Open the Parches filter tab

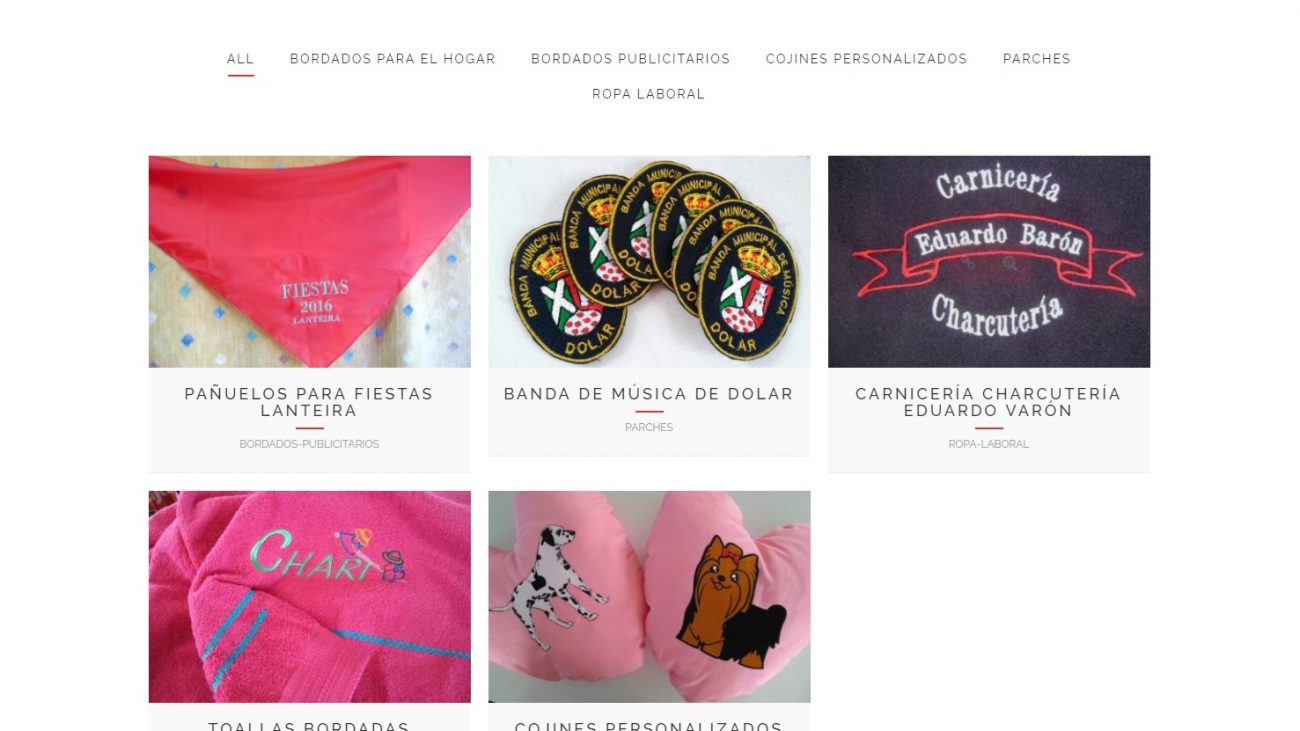[1036, 59]
